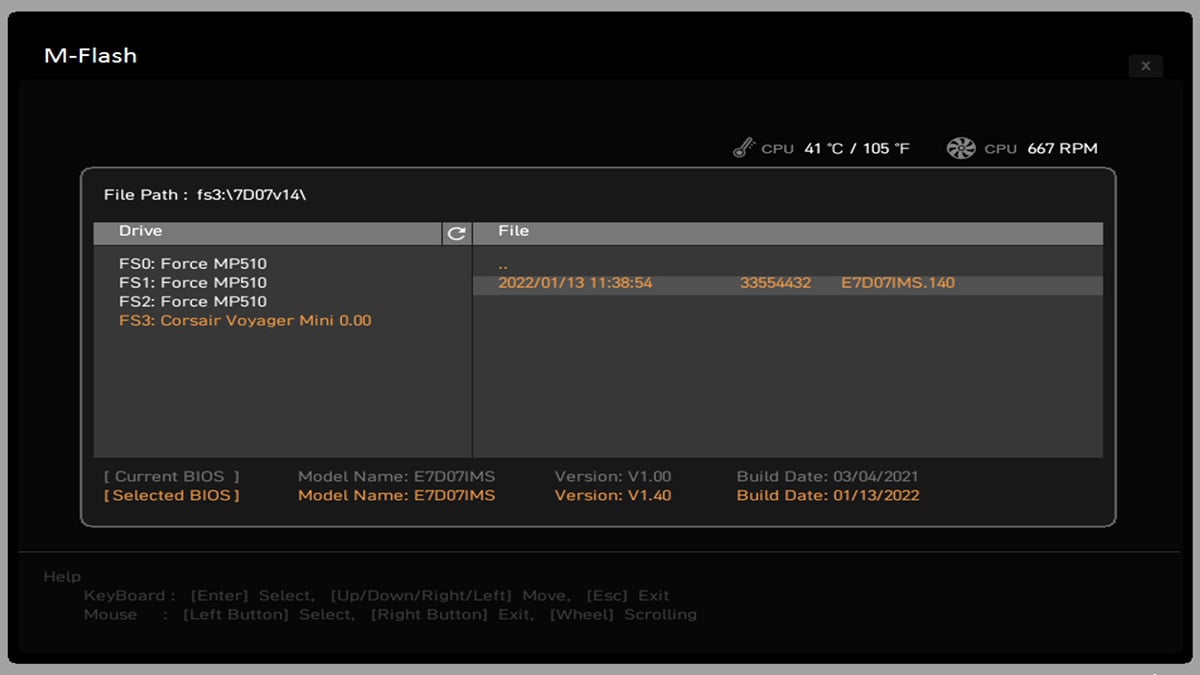1200x675 pixels.
Task: Click the M-Flash title
Action: pos(90,56)
